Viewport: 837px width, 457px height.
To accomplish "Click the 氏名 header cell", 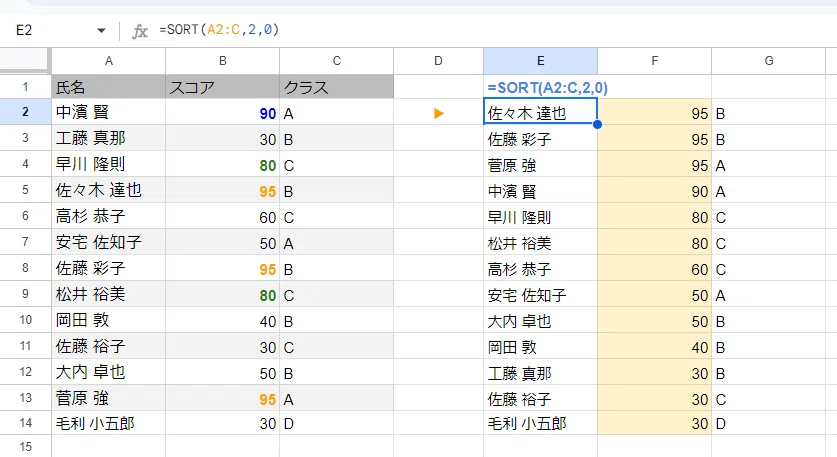I will 108,86.
